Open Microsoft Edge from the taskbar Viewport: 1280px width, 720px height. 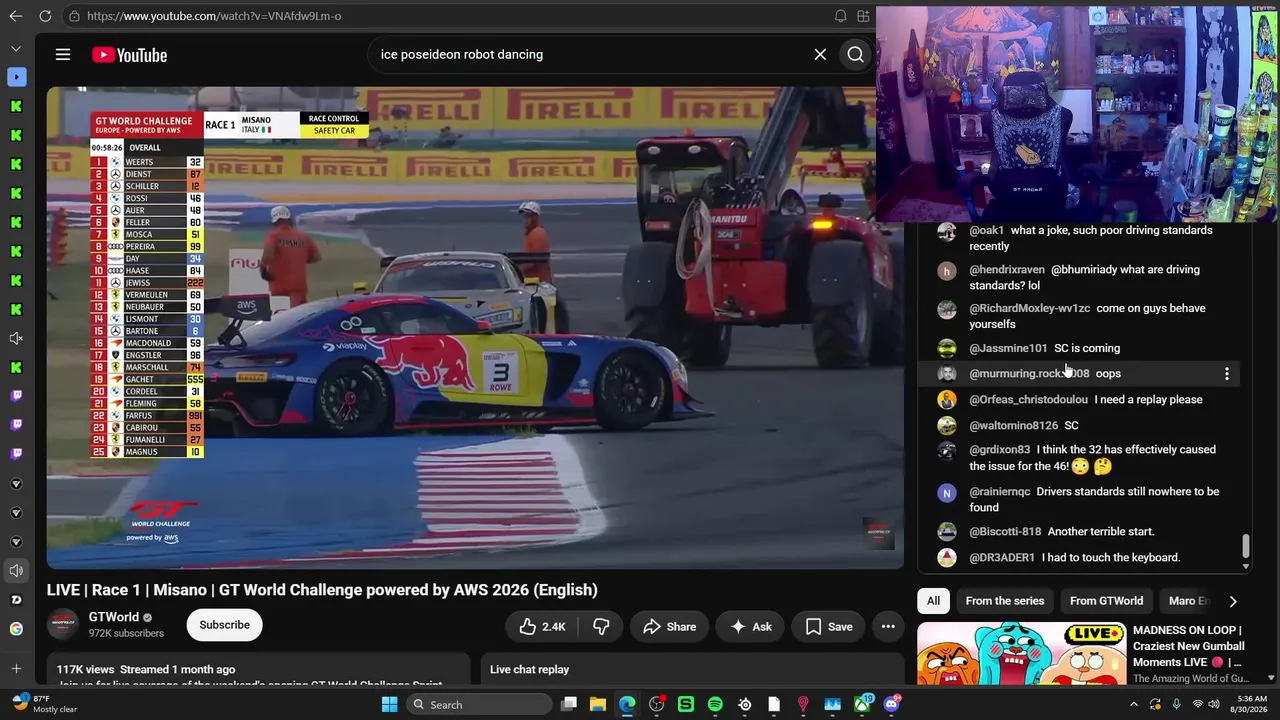click(627, 704)
